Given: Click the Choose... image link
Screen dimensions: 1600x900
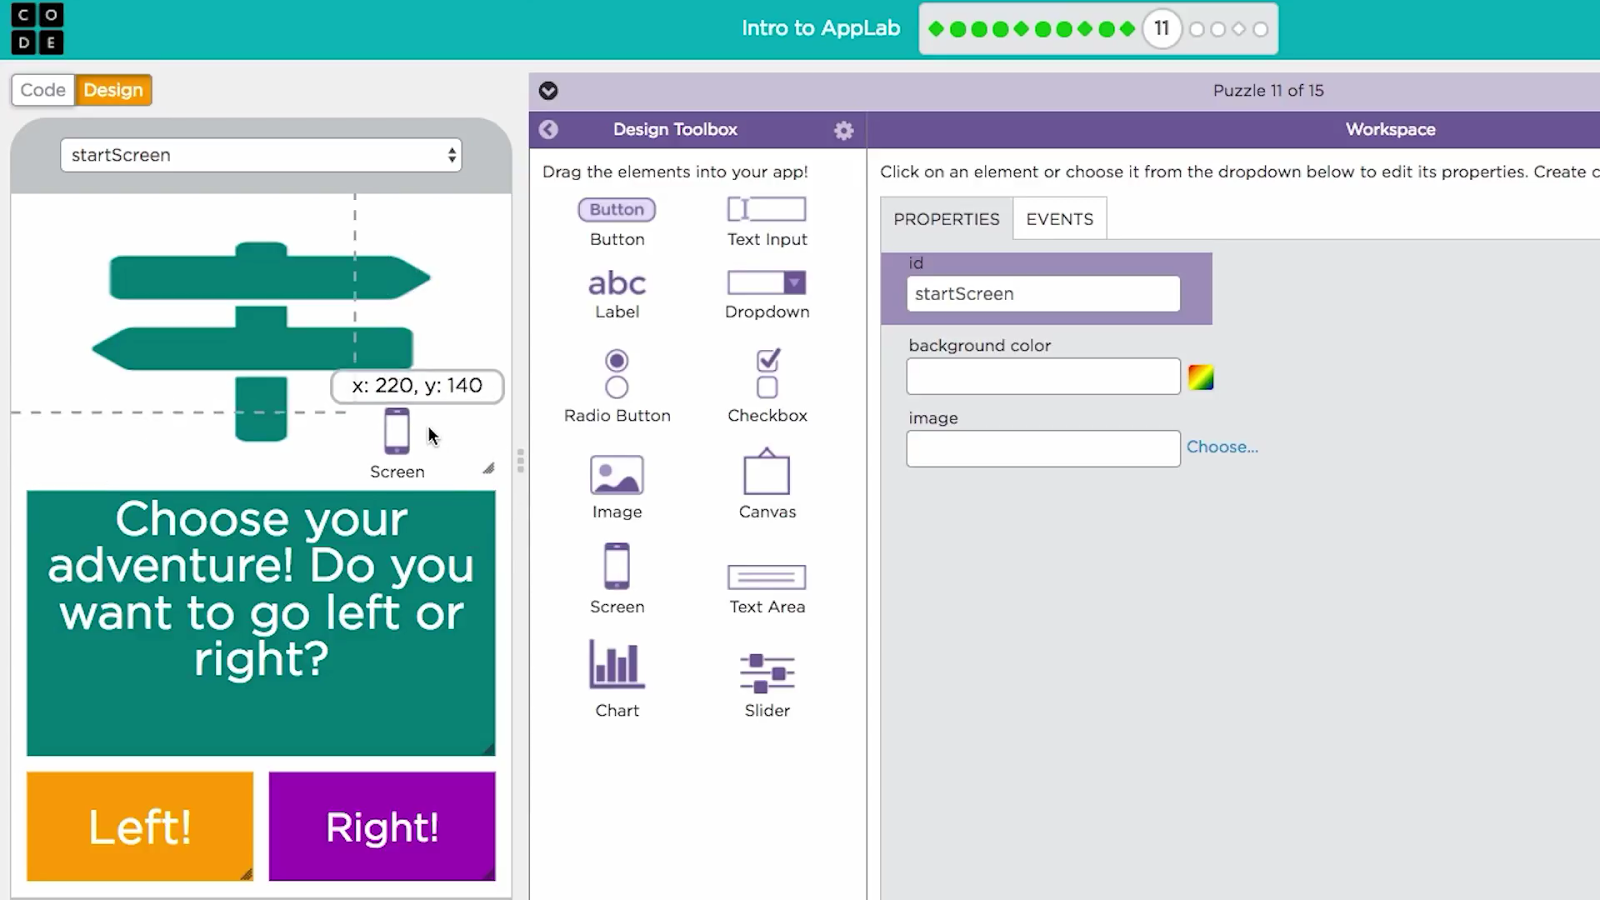Looking at the screenshot, I should (x=1222, y=447).
